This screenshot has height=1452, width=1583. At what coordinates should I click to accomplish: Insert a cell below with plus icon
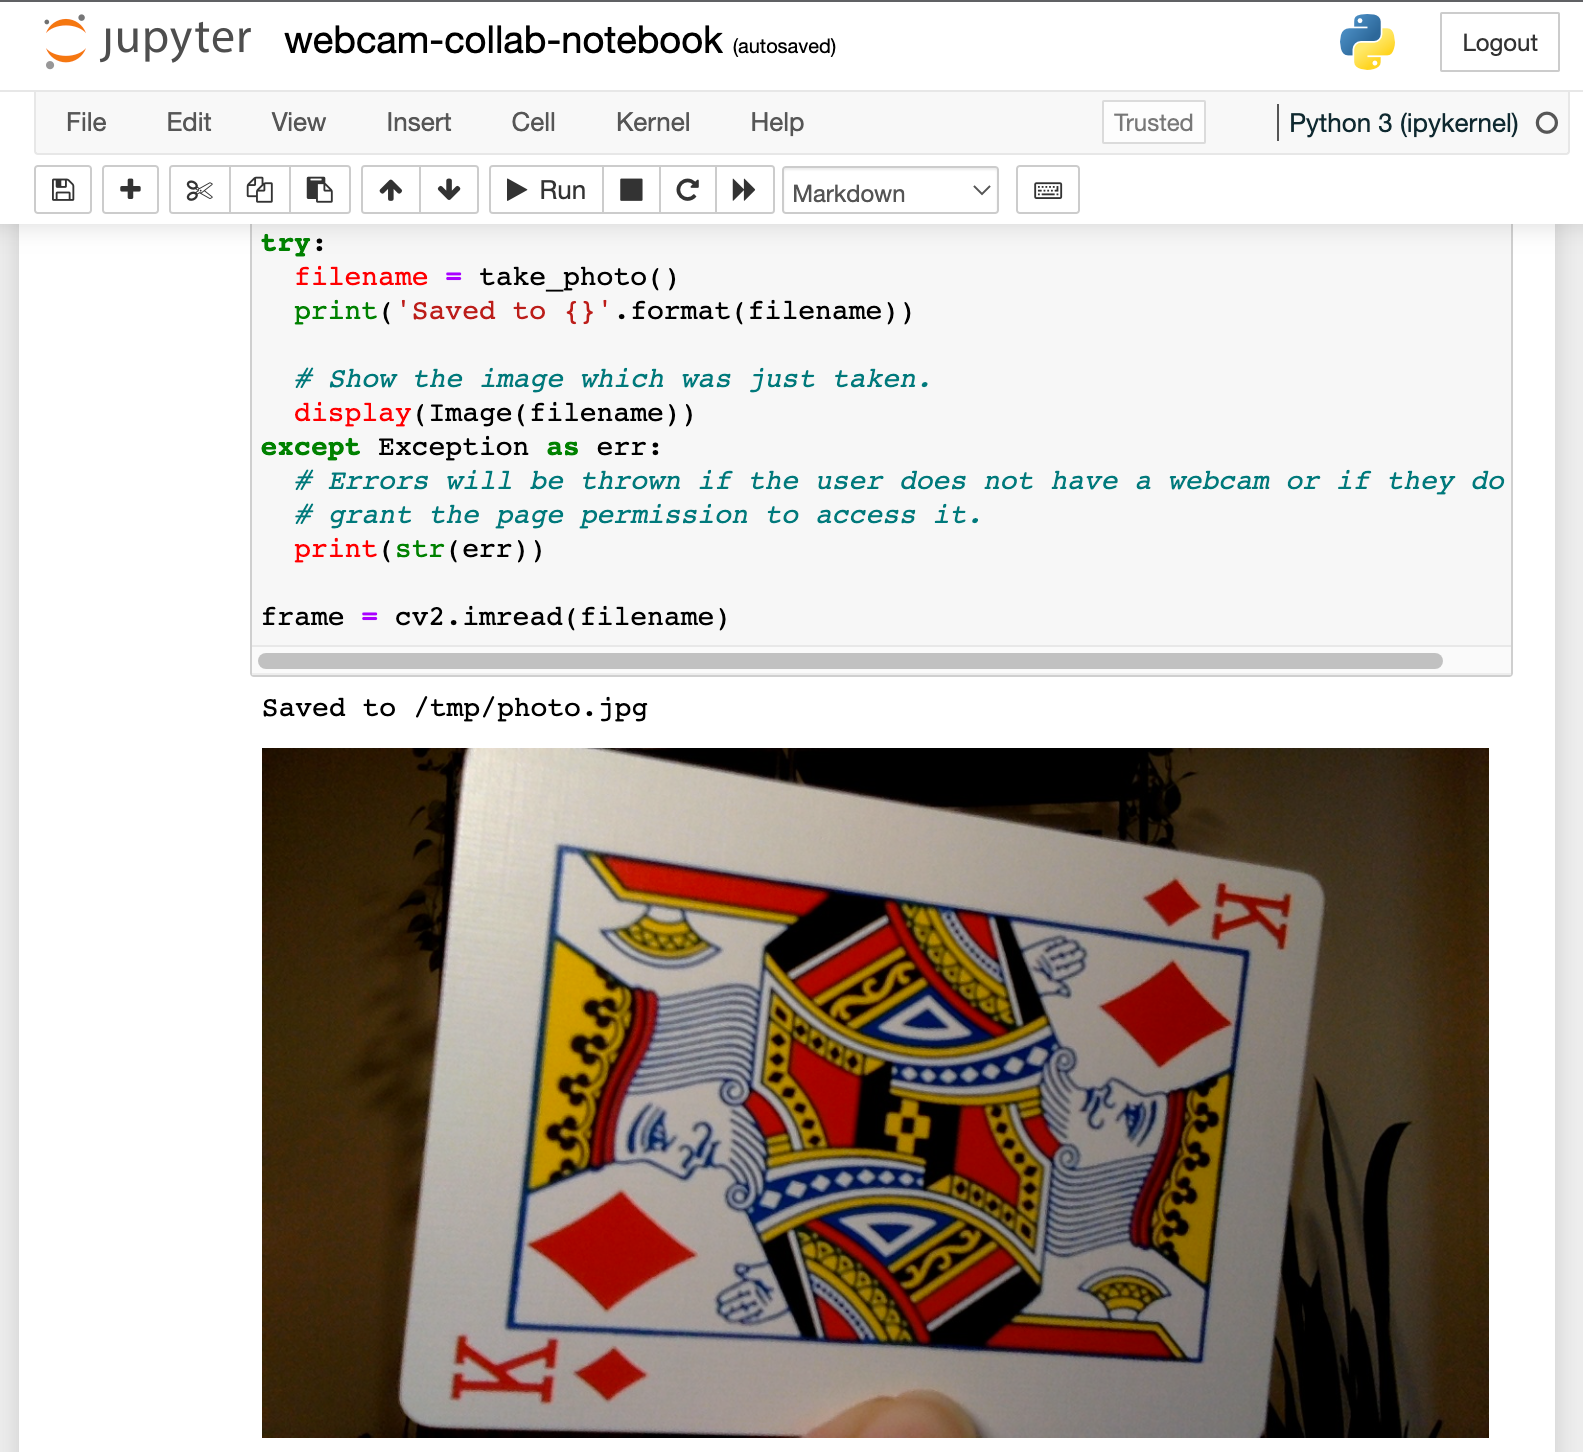[130, 190]
